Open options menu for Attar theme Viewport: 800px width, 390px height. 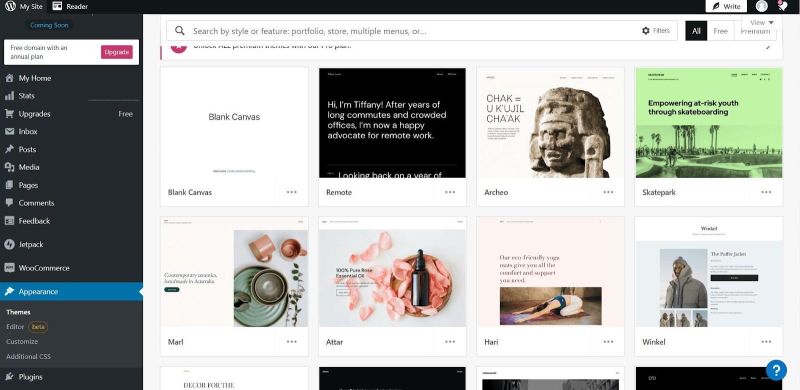449,342
